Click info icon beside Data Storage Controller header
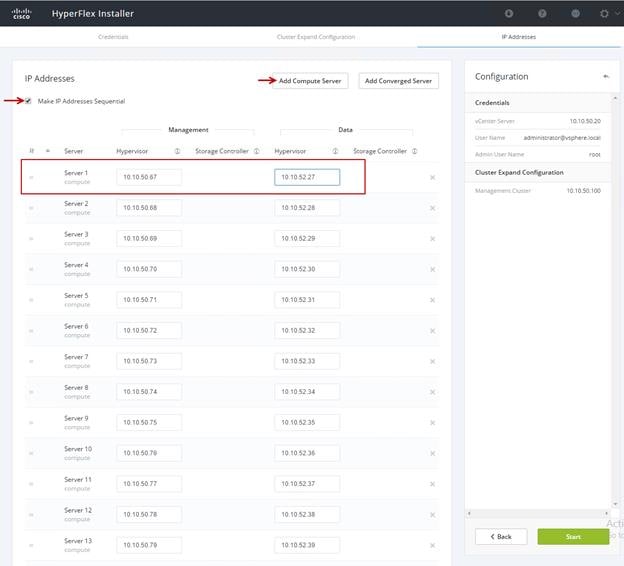624x566 pixels. (415, 151)
